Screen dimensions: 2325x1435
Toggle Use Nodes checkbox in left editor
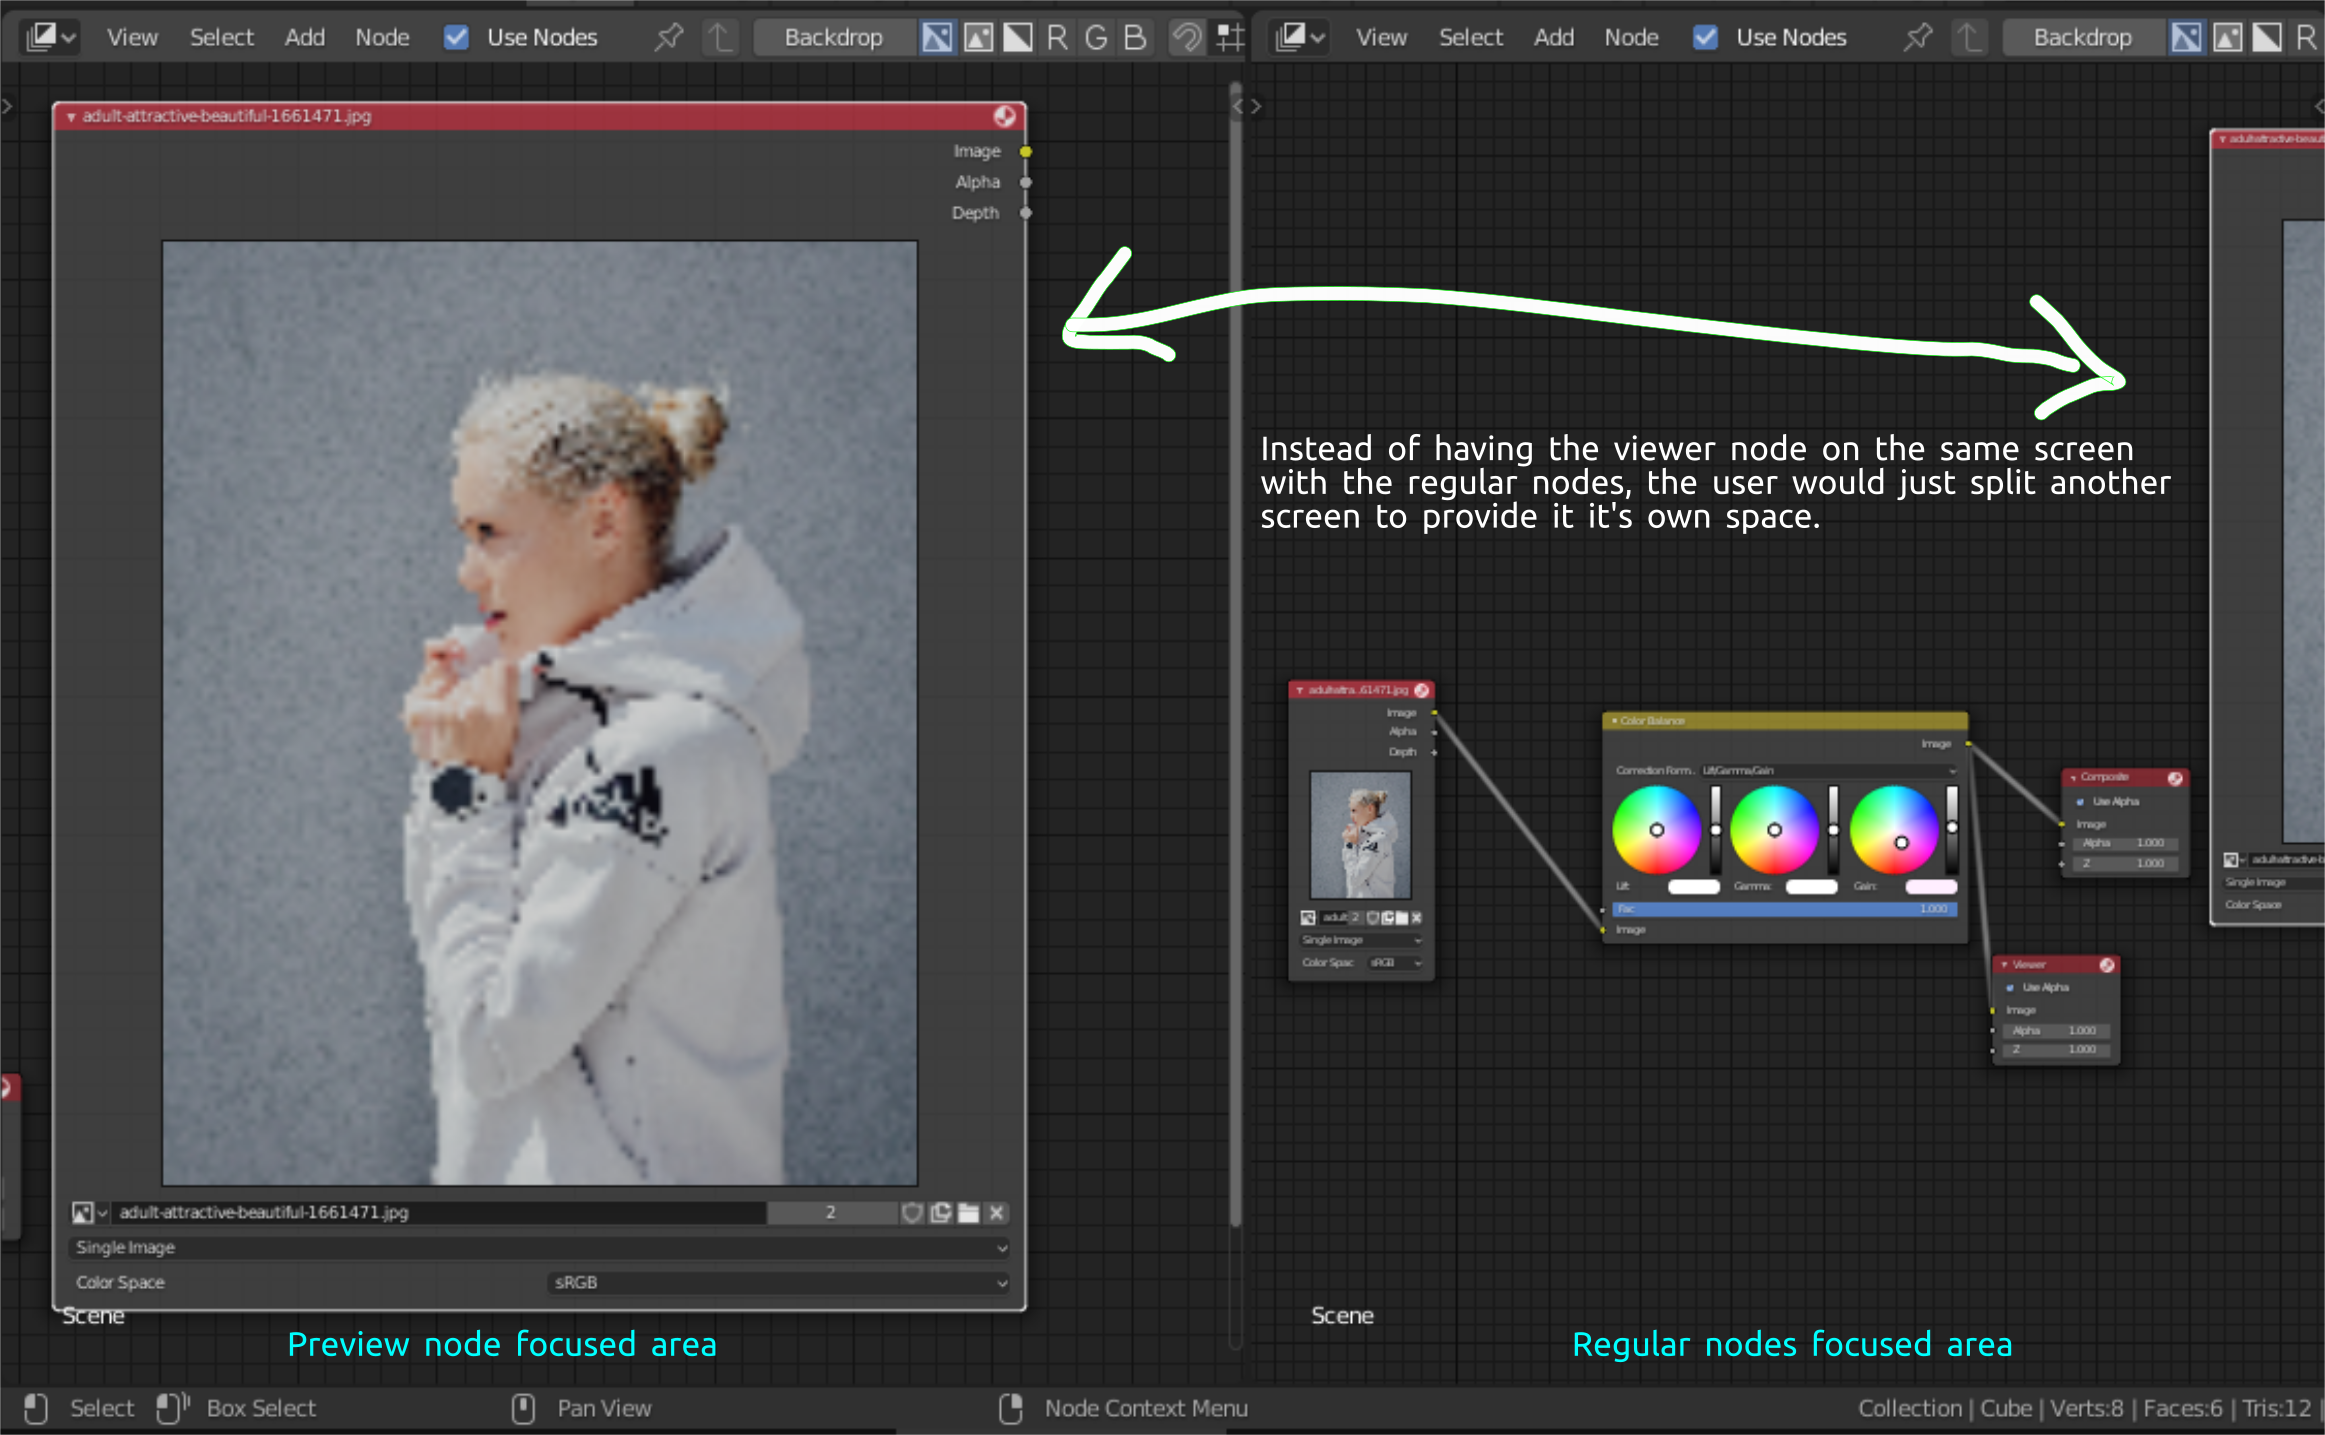pos(456,37)
